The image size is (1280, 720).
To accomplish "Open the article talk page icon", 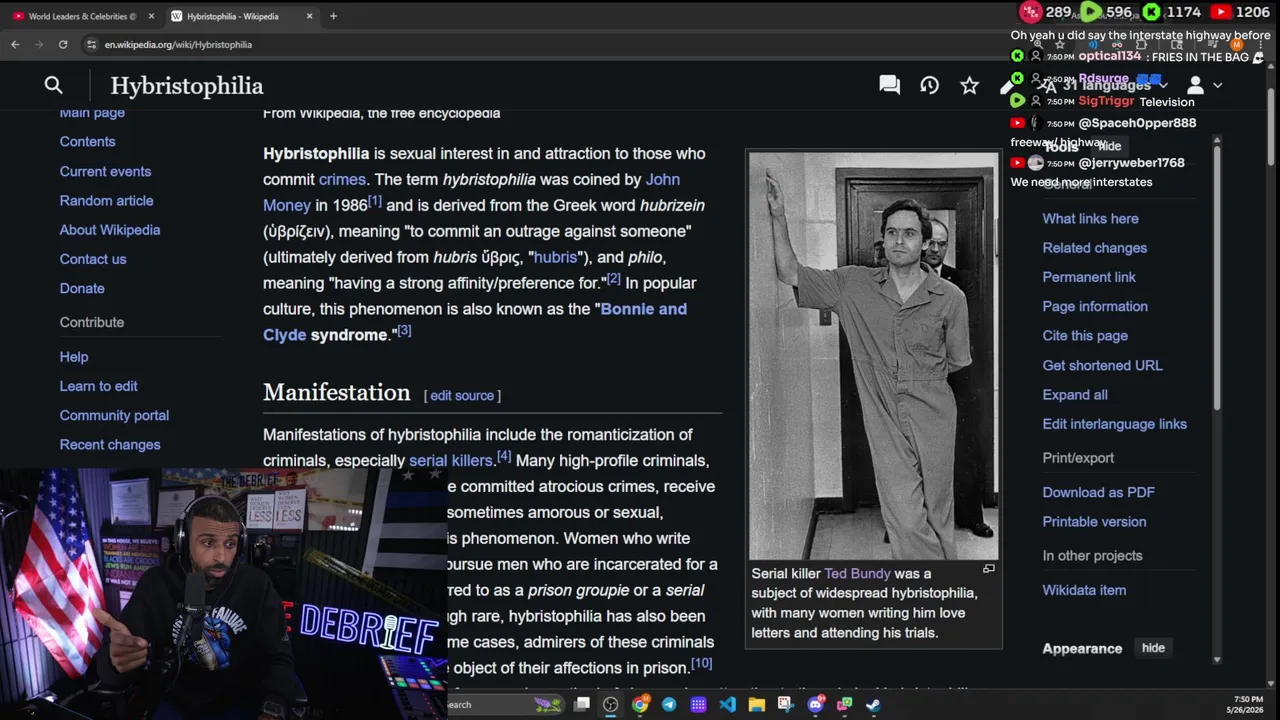I will [889, 86].
